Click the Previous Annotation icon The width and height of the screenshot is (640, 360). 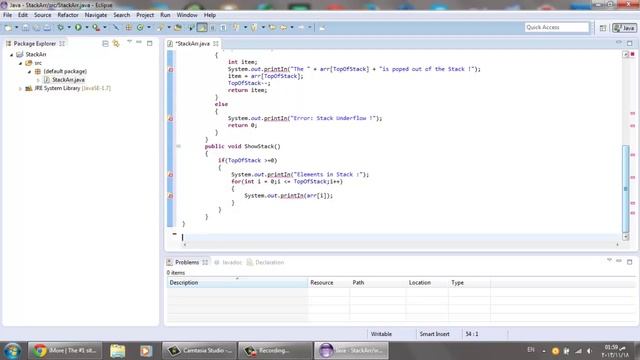(254, 27)
